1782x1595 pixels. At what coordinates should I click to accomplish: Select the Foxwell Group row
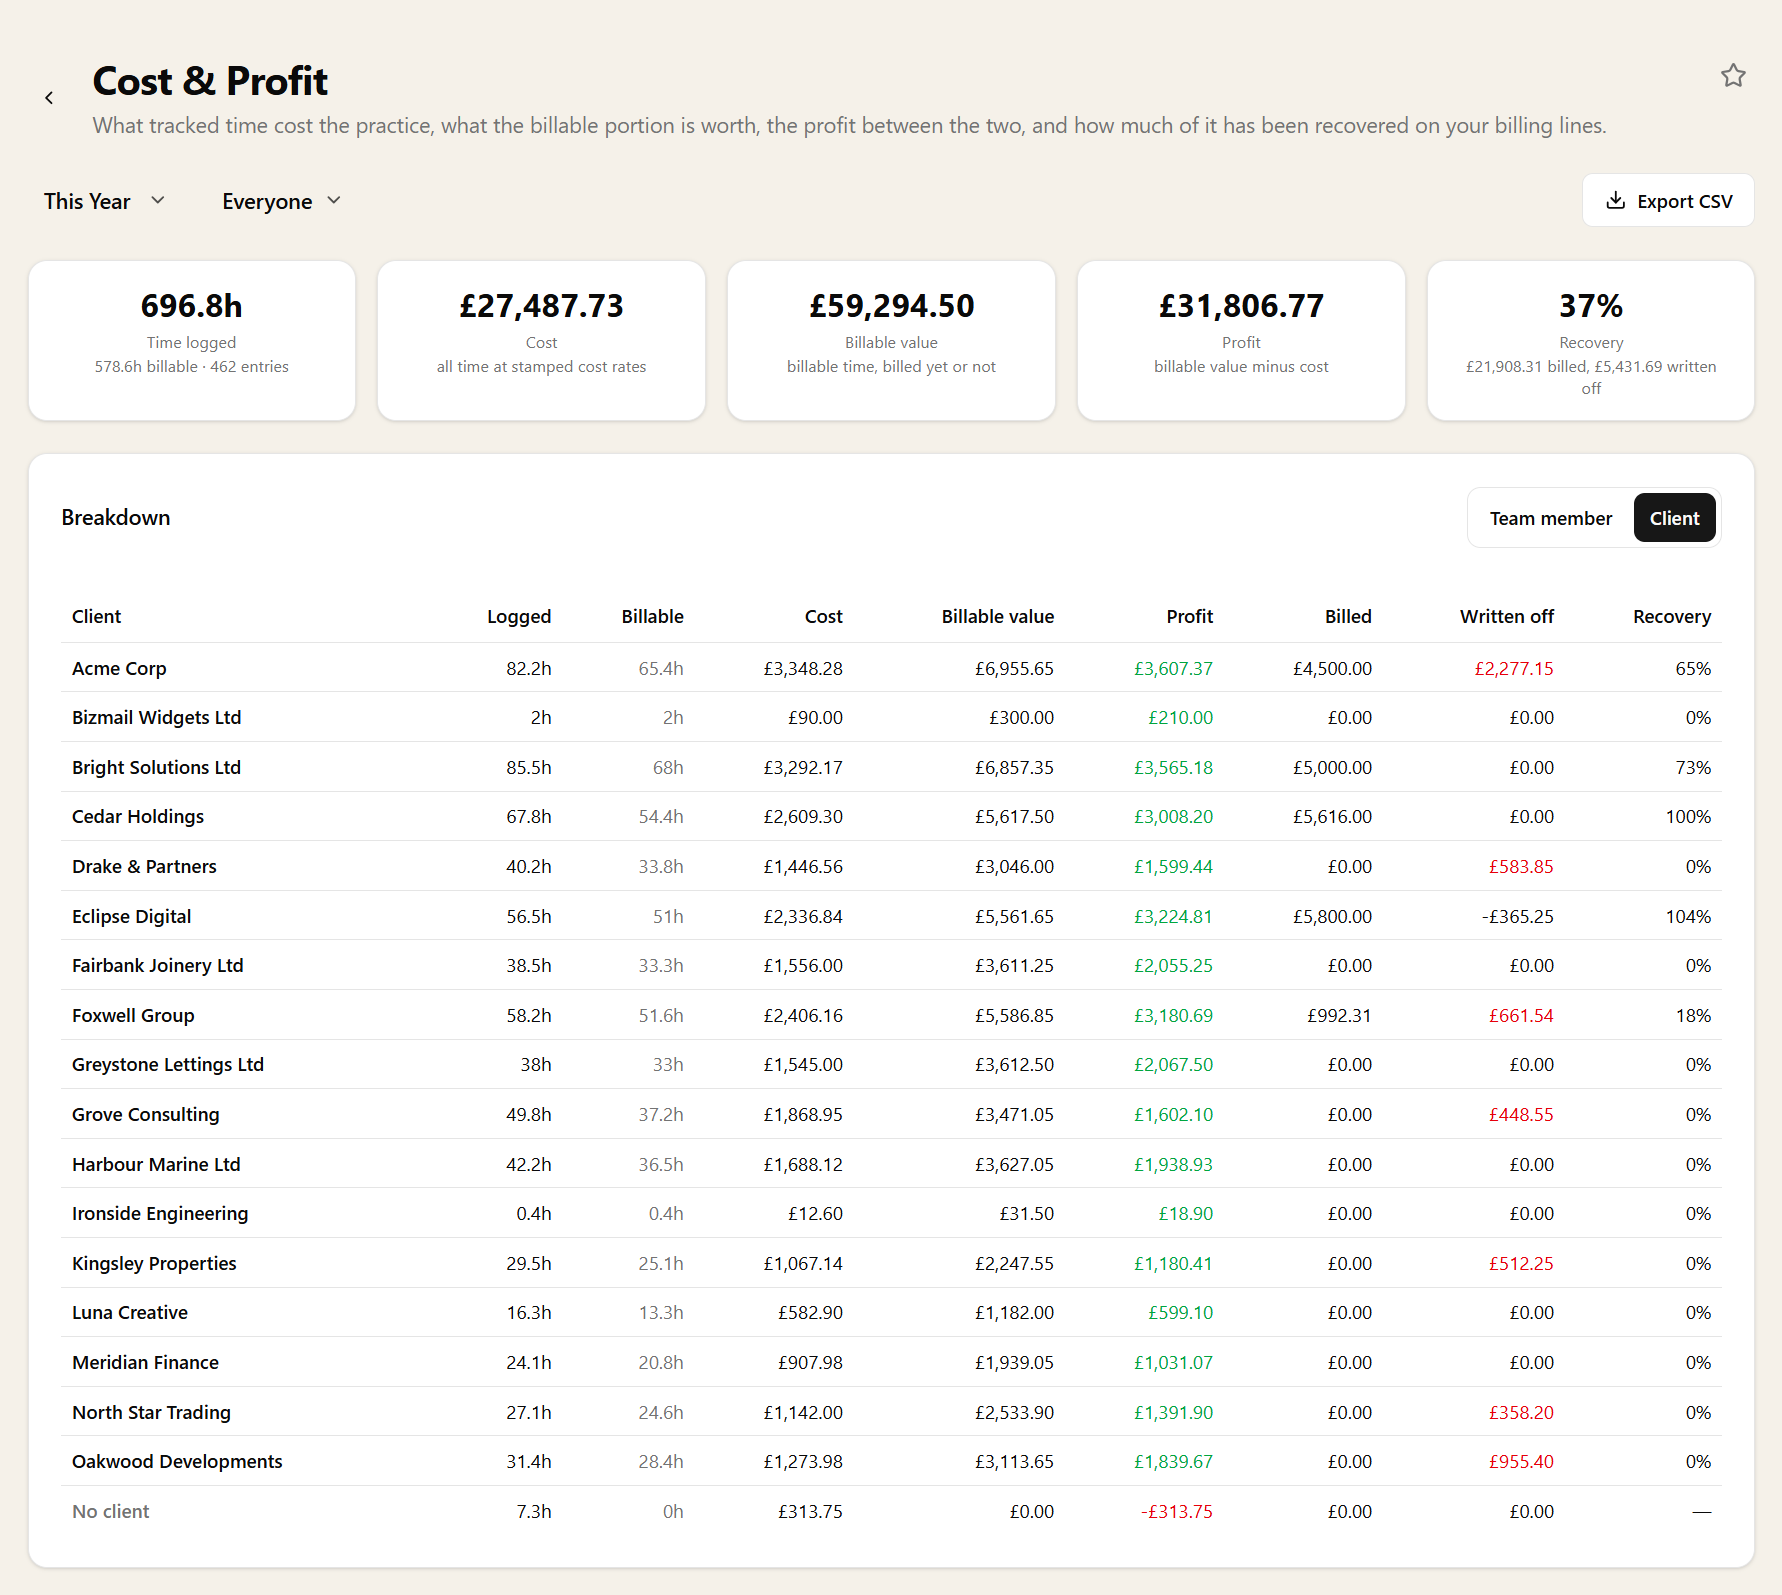pos(891,1015)
